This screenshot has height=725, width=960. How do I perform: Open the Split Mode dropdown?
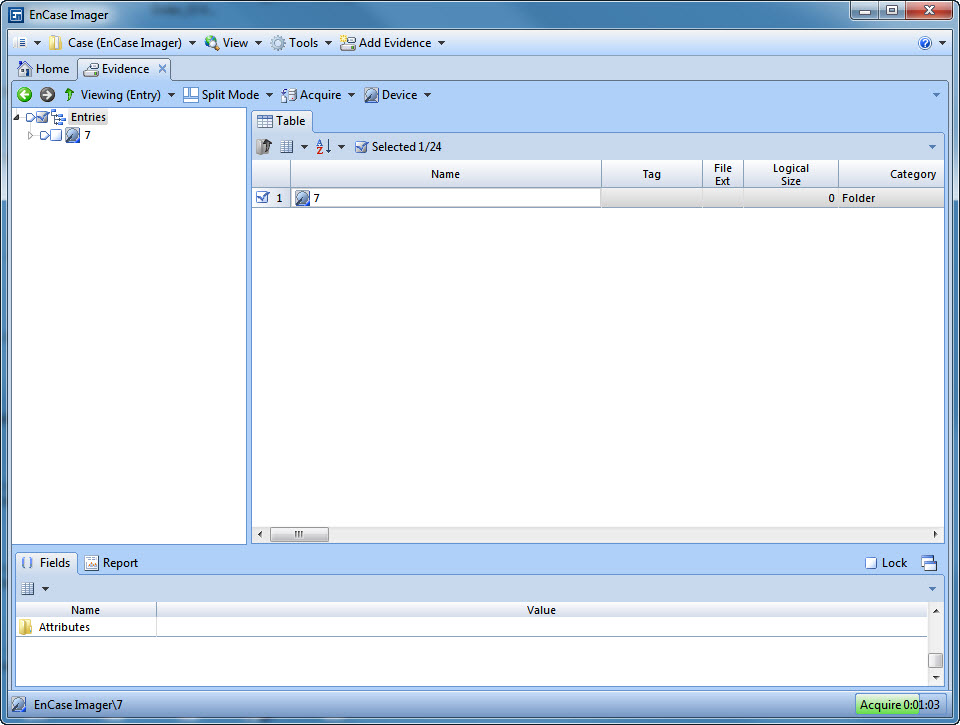click(x=229, y=95)
